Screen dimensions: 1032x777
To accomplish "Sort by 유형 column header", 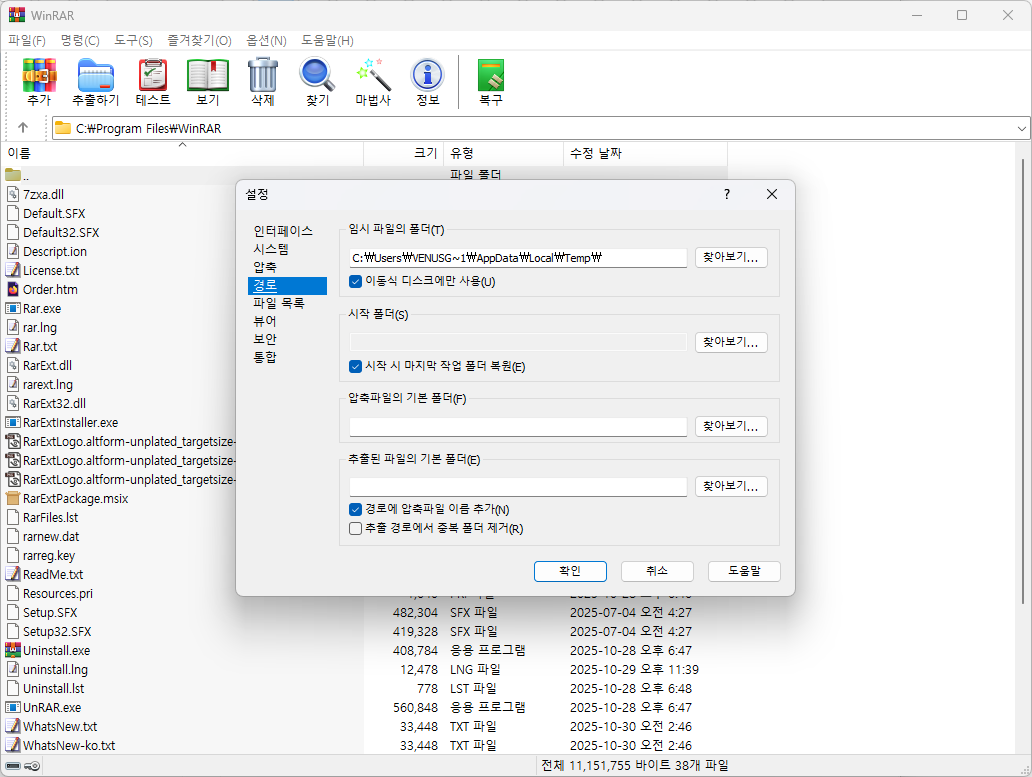I will pyautogui.click(x=503, y=153).
